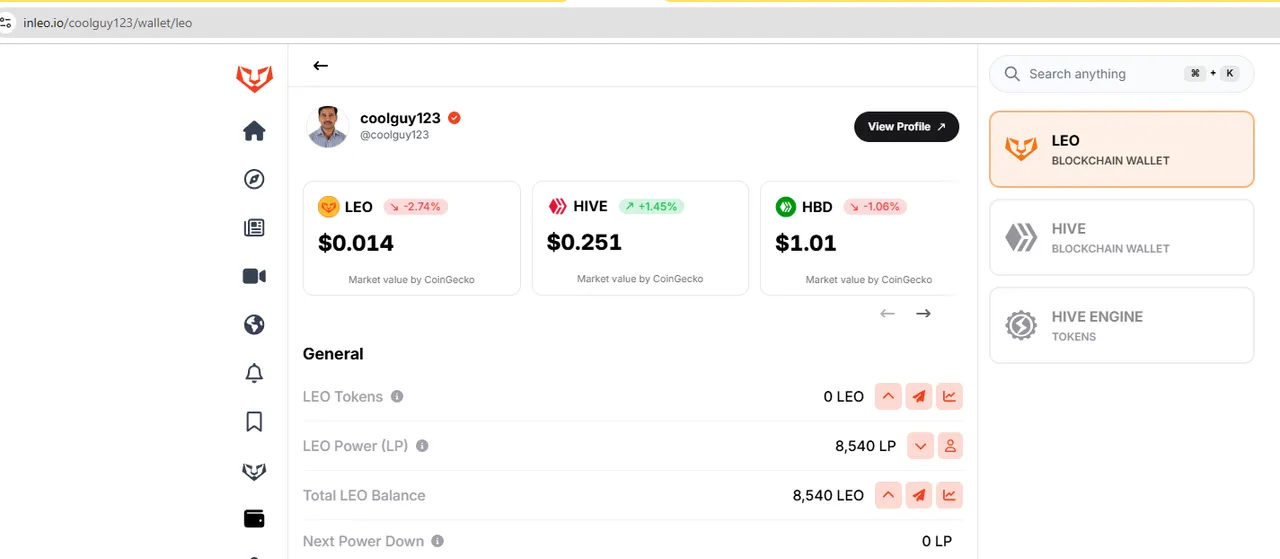This screenshot has width=1280, height=559.
Task: Power up from the LEO Tokens row
Action: 888,397
